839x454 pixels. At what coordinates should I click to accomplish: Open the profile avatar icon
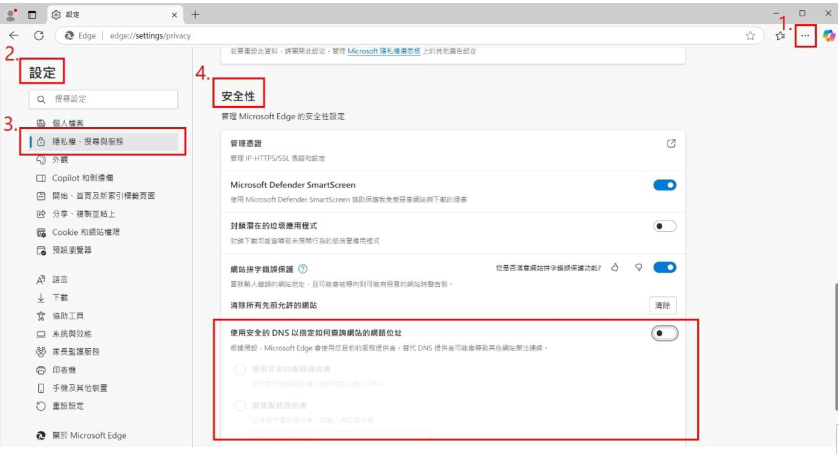coord(11,14)
